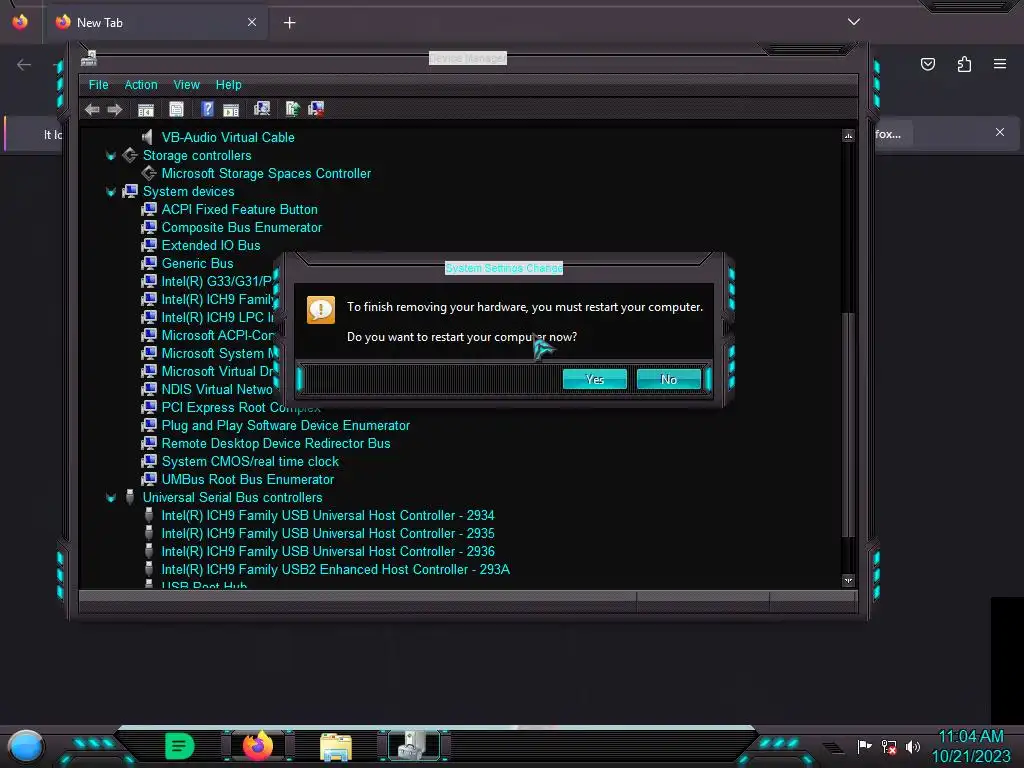This screenshot has height=768, width=1024.
Task: Click the speaker icon beside VB-Audio Virtual Cable
Action: 148,137
